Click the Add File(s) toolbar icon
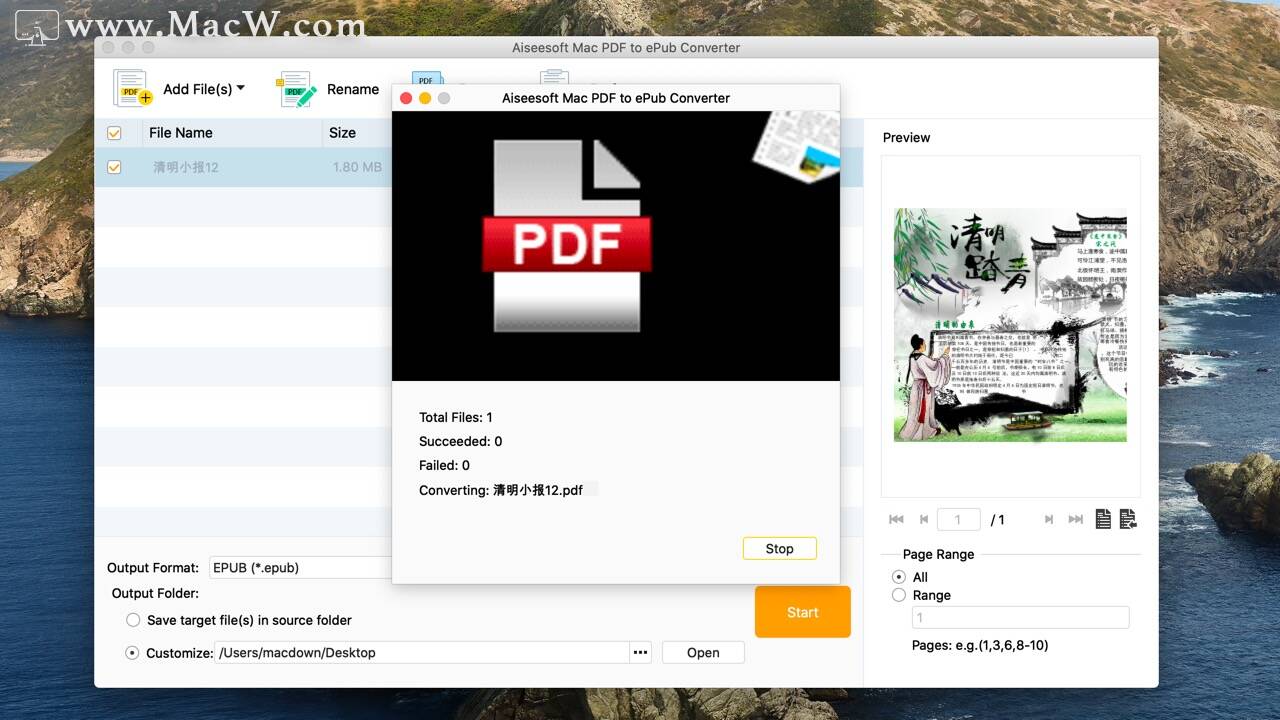 tap(132, 89)
